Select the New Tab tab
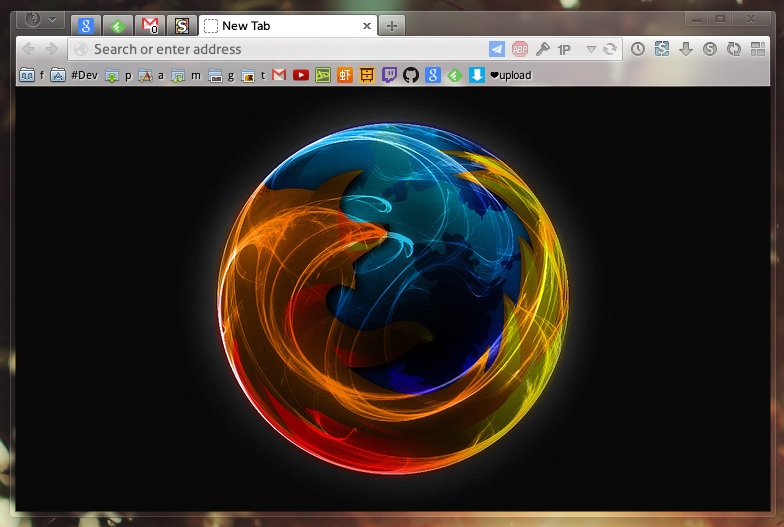784x527 pixels. [x=288, y=26]
